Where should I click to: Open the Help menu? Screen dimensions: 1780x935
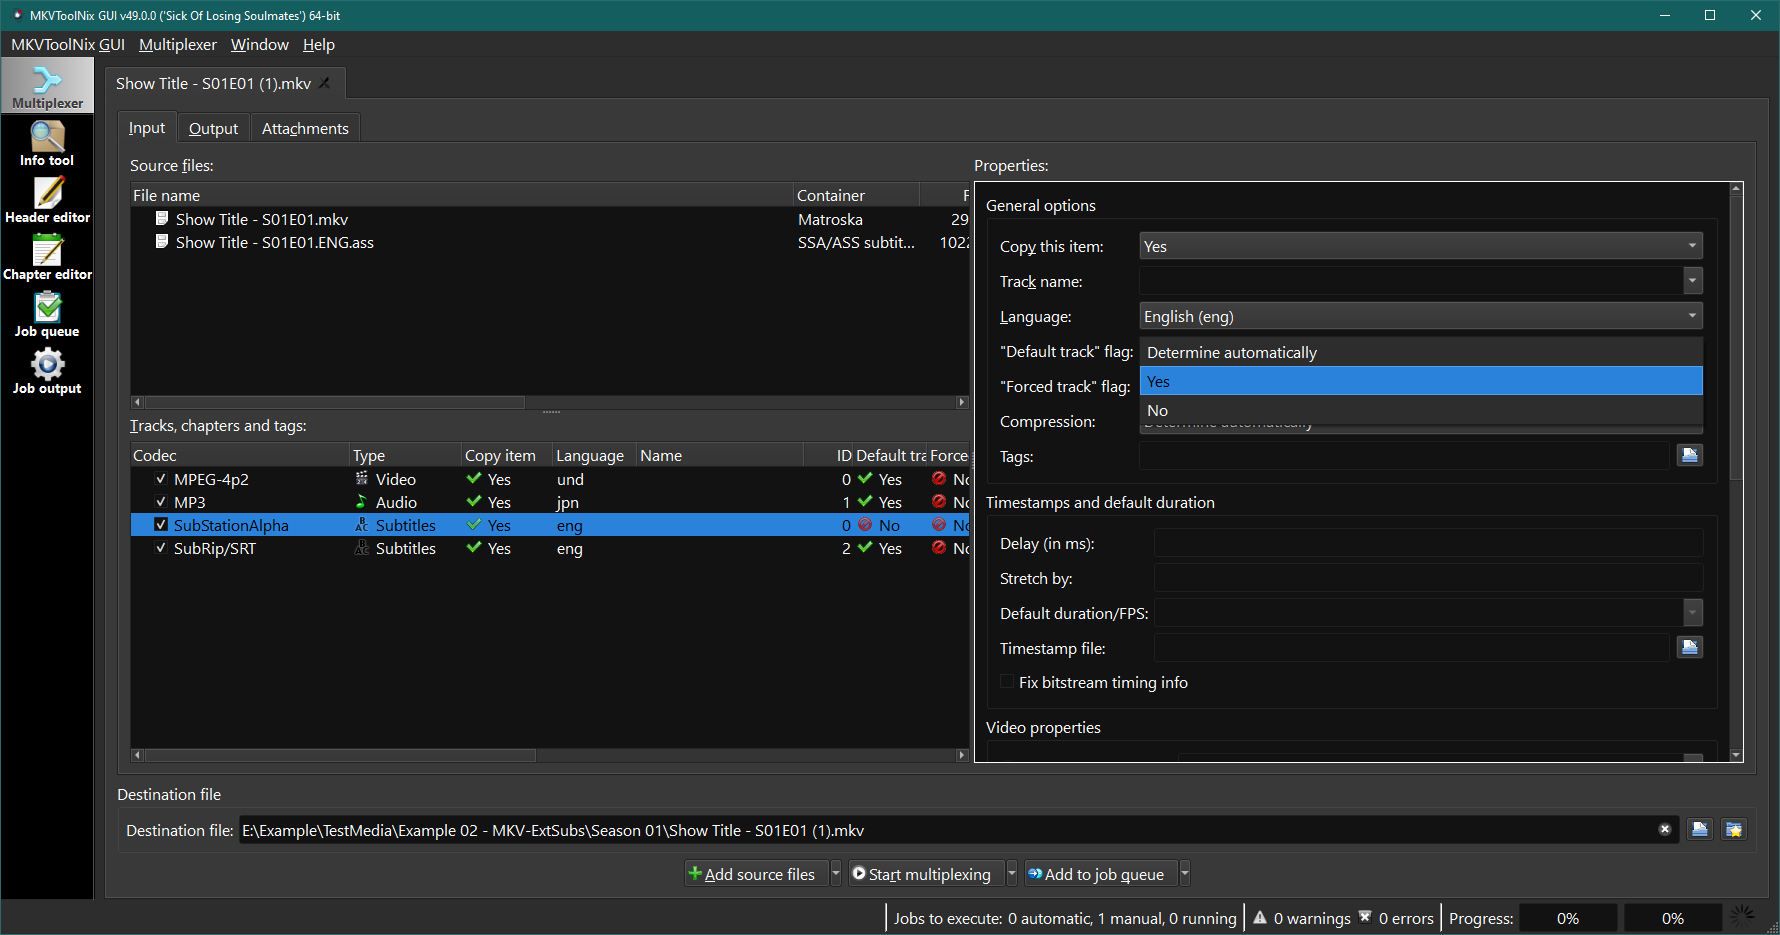(x=318, y=44)
